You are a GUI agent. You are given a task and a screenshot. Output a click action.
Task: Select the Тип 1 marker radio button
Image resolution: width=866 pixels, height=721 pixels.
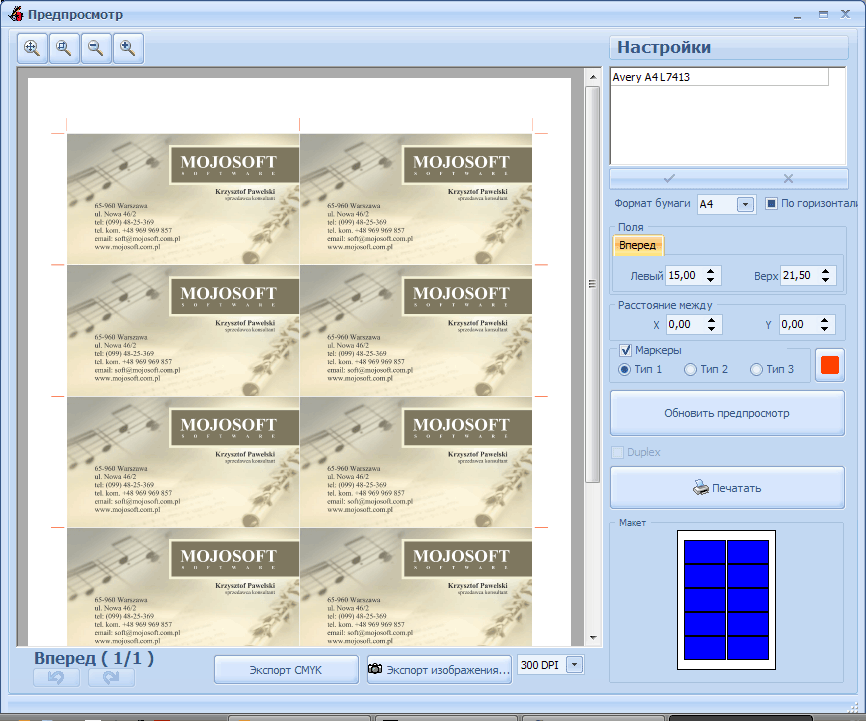(x=624, y=370)
